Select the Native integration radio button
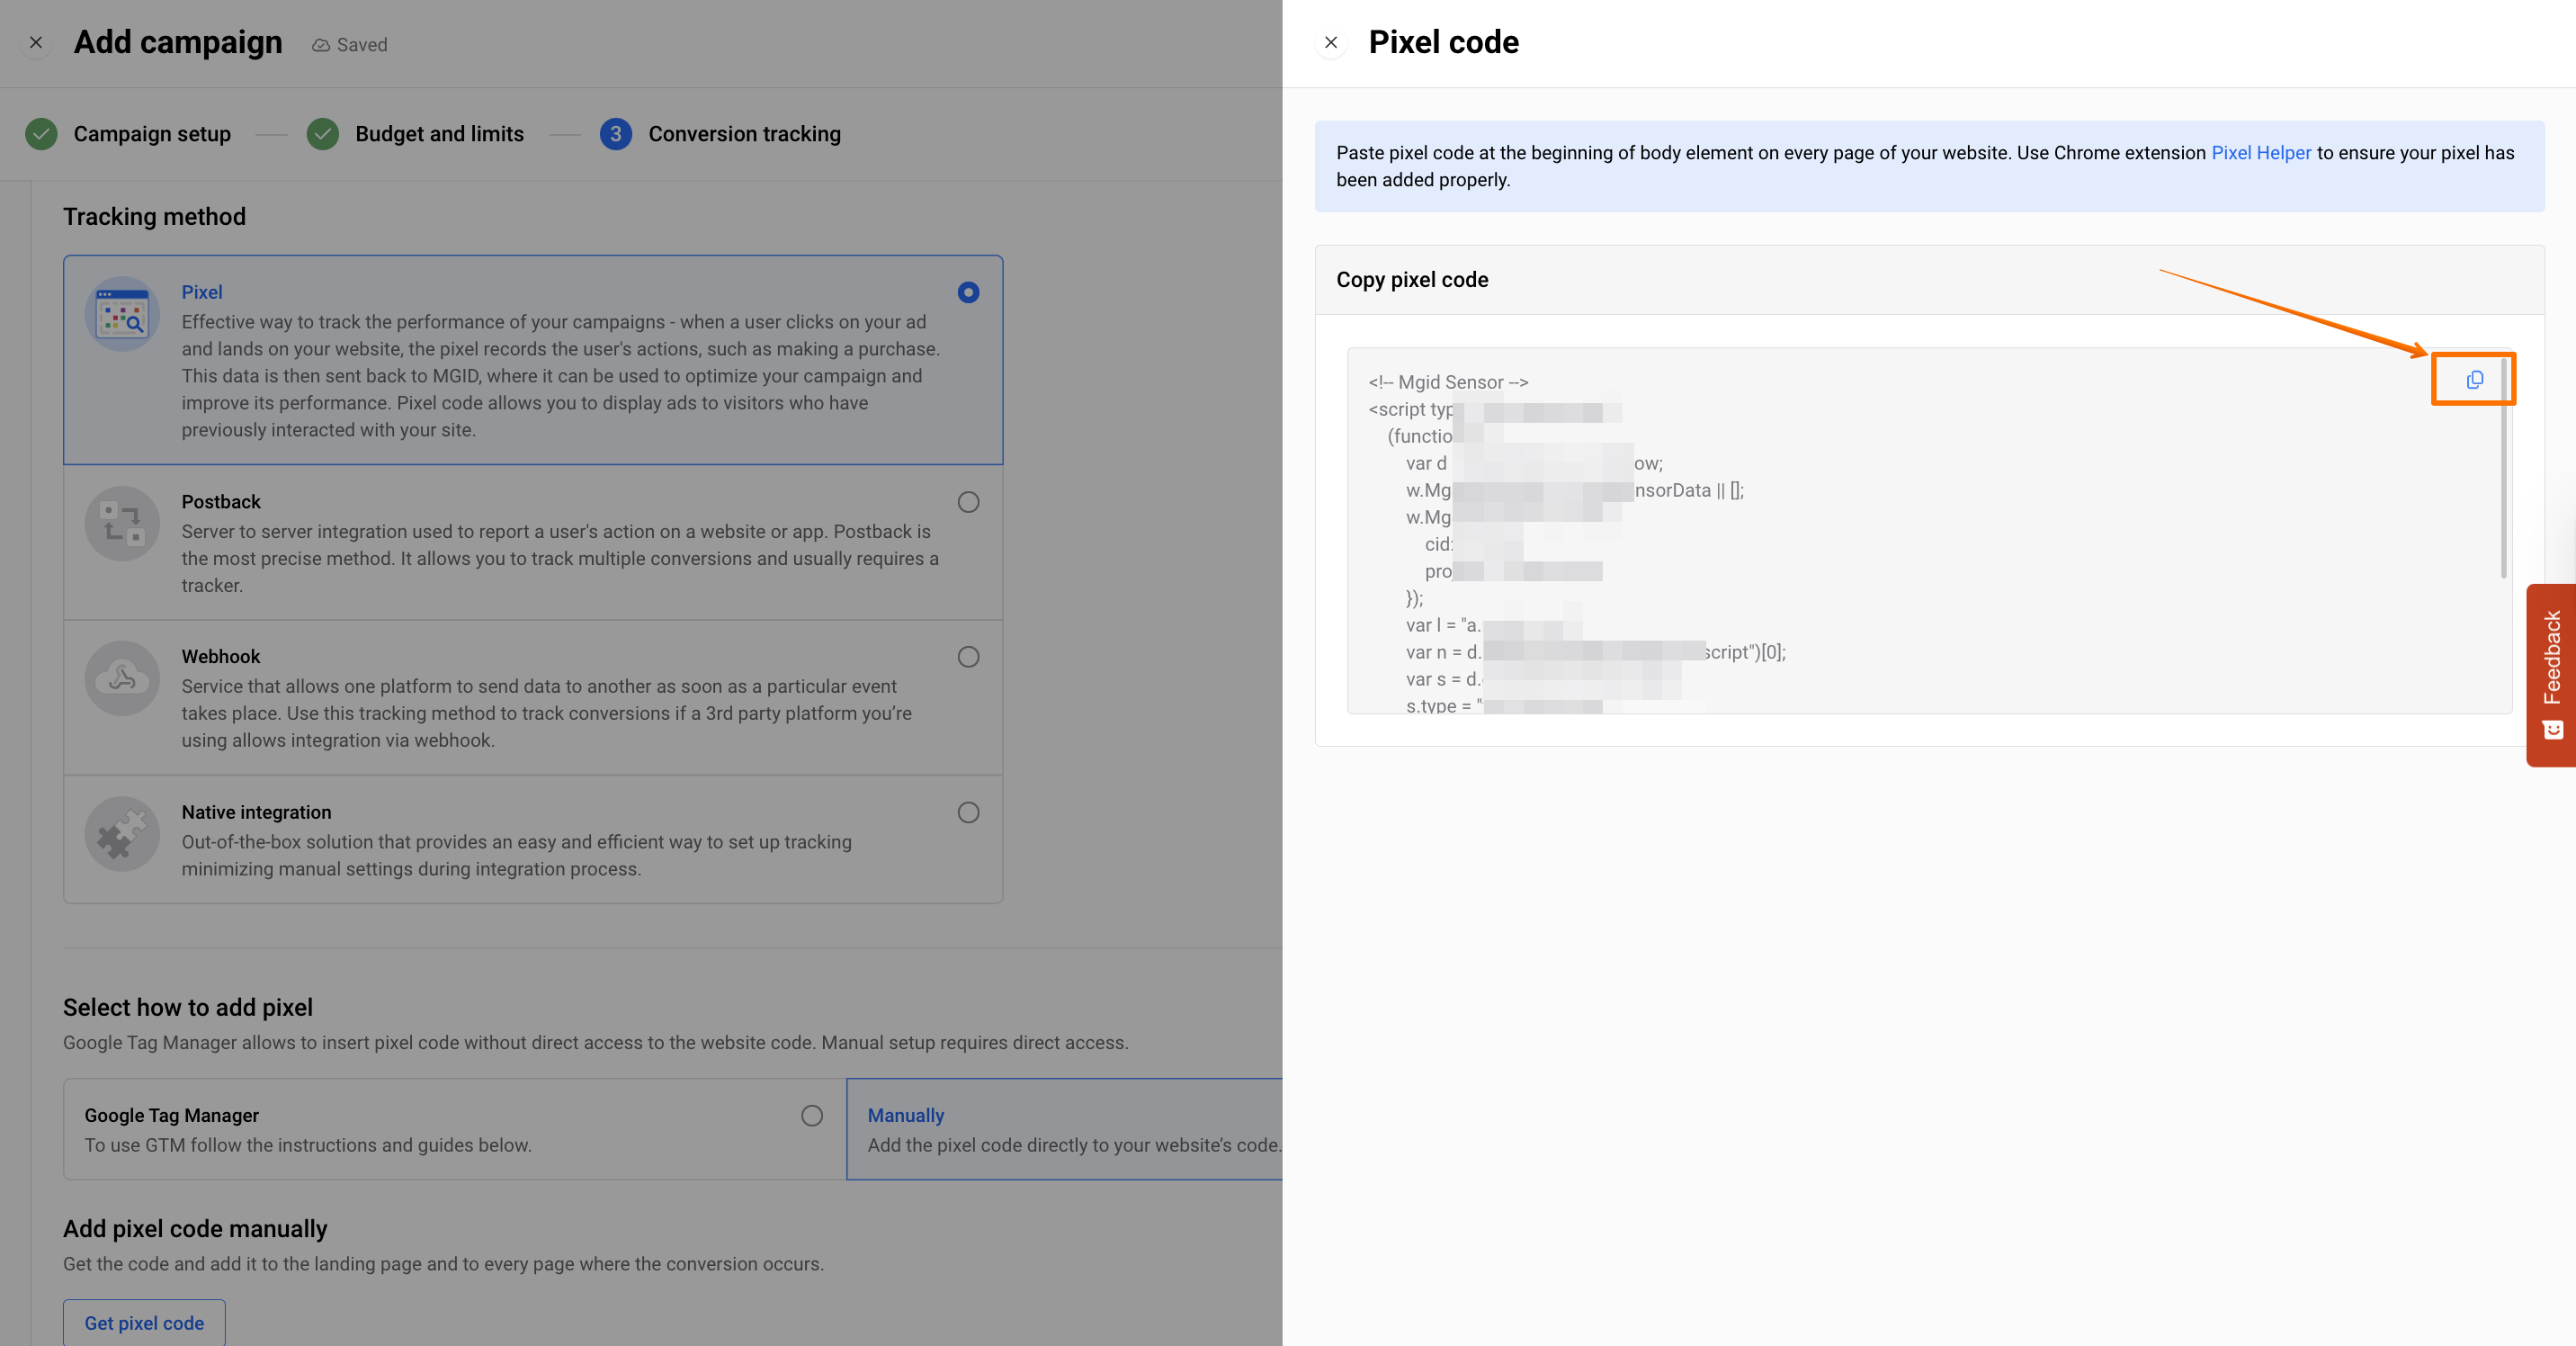This screenshot has width=2576, height=1346. [x=968, y=812]
